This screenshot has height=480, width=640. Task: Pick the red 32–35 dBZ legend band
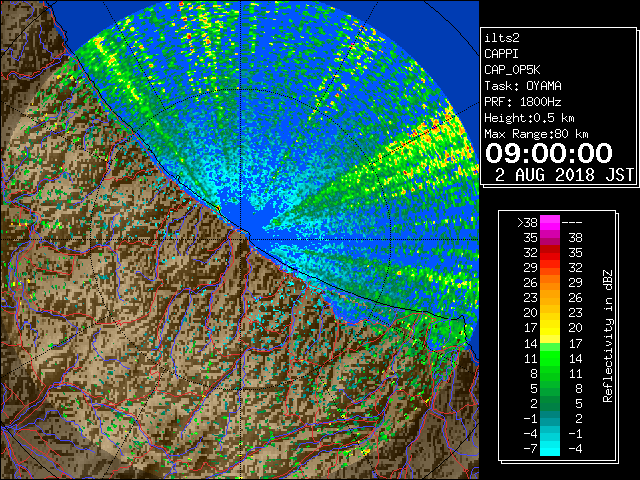[550, 253]
